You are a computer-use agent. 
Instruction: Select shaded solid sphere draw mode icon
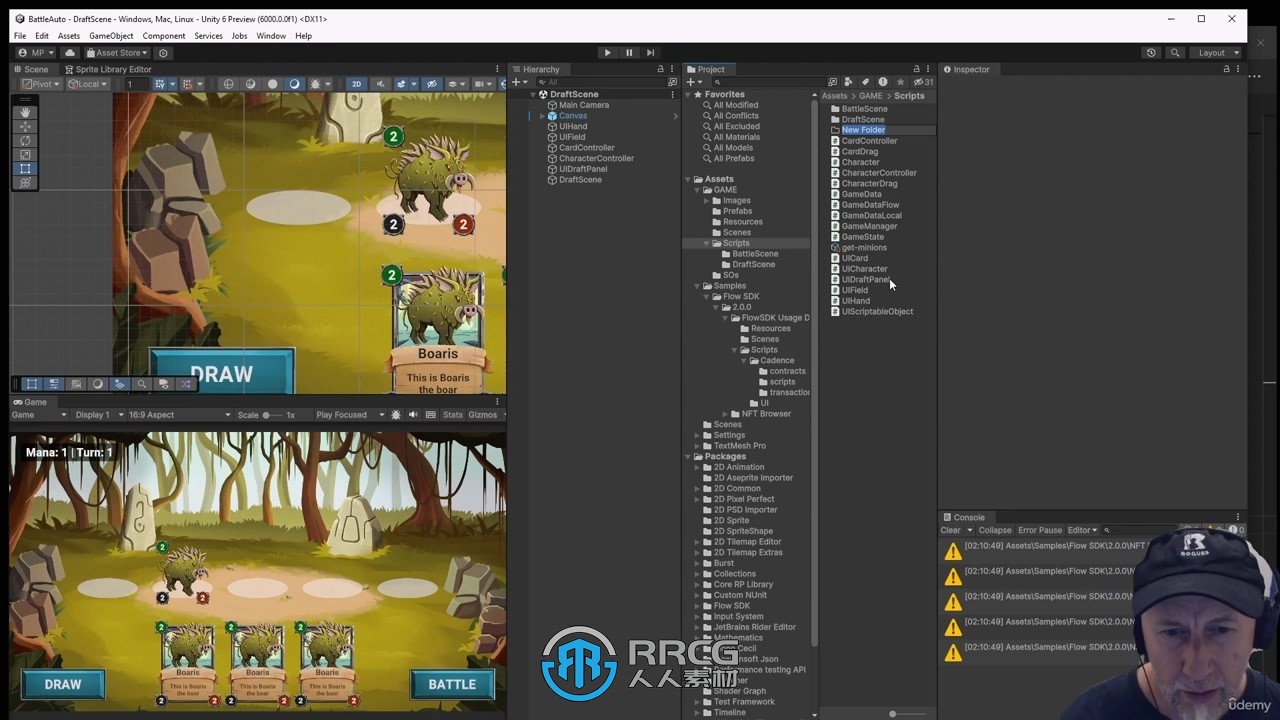(272, 84)
